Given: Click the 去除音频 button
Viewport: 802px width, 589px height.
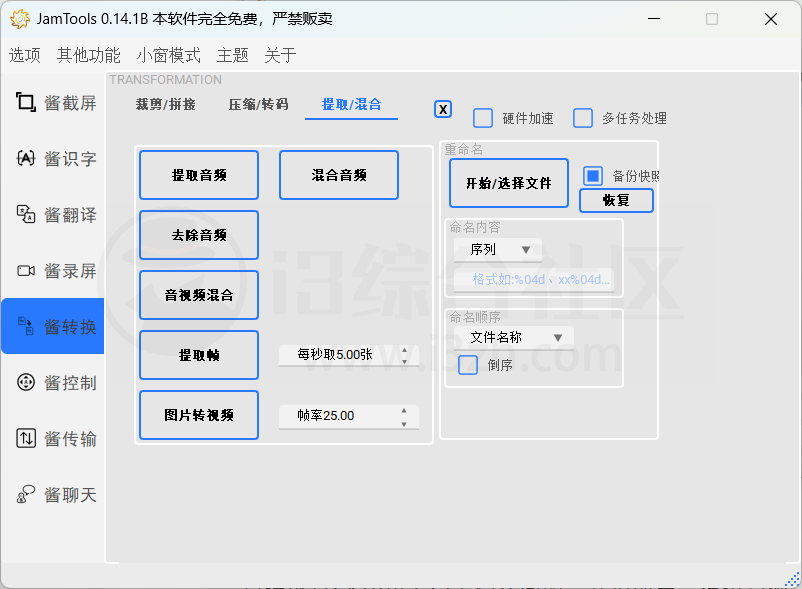Looking at the screenshot, I should click(199, 235).
